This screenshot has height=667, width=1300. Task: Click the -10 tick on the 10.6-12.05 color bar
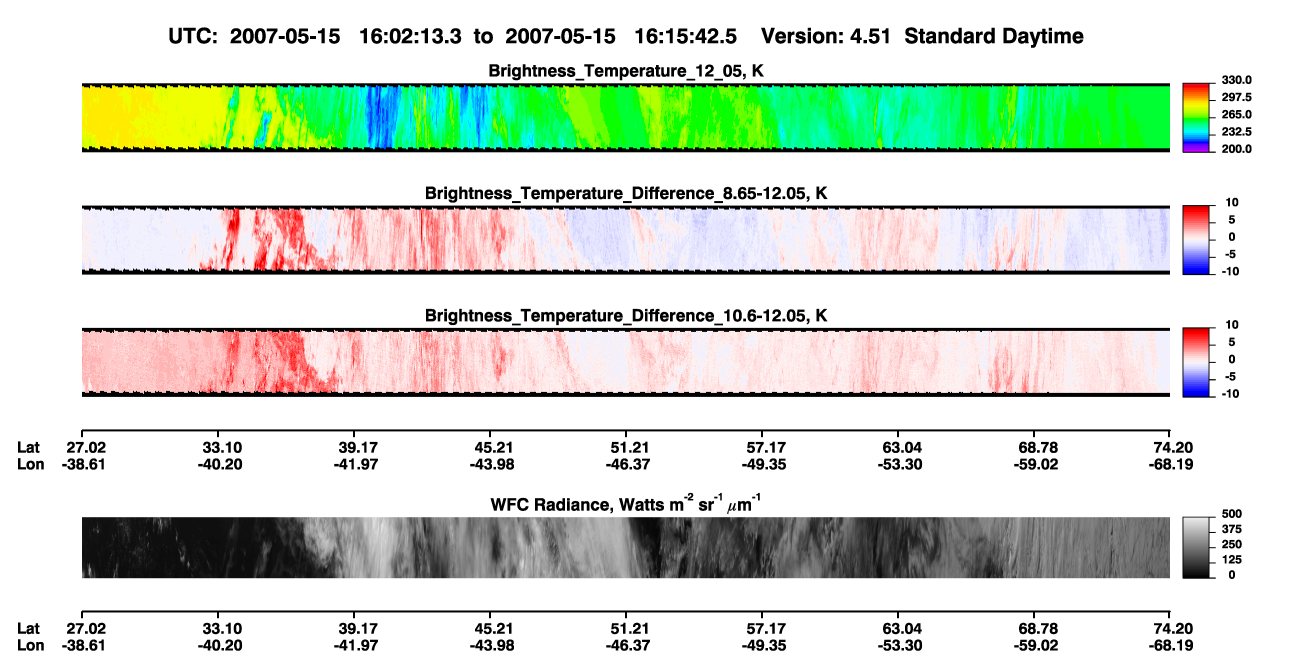(1229, 393)
